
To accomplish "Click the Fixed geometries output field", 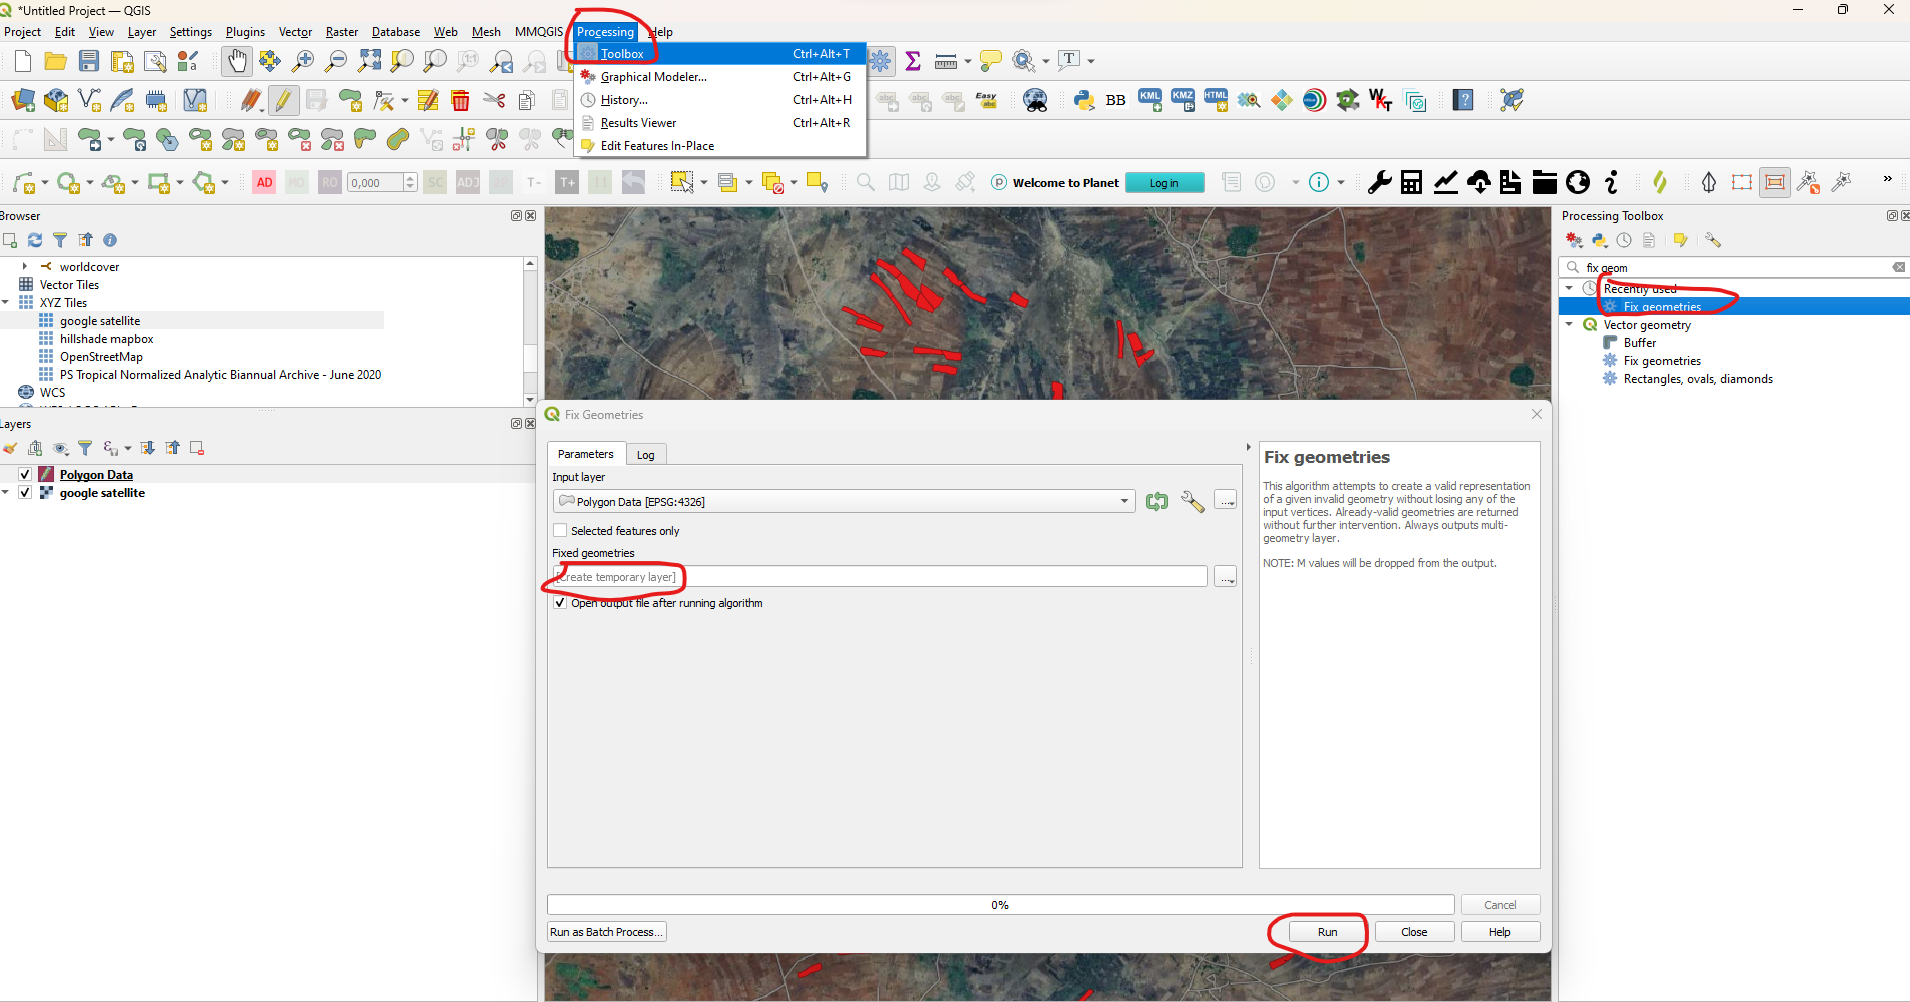I will [880, 577].
